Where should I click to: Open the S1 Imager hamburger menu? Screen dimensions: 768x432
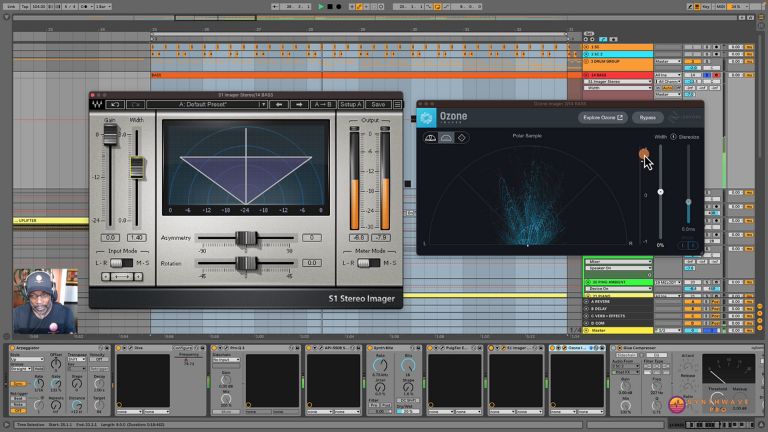coord(397,104)
